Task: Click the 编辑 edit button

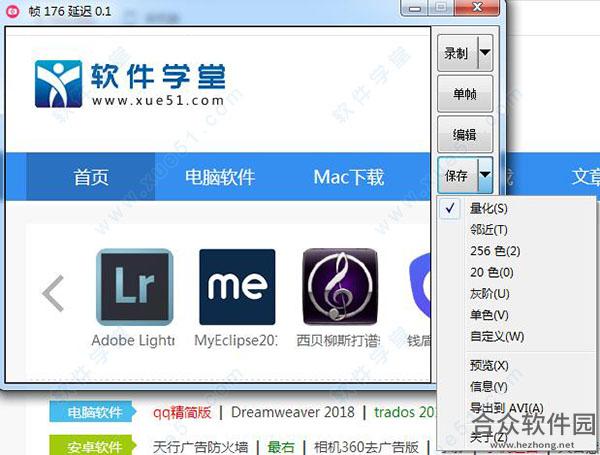Action: [465, 135]
